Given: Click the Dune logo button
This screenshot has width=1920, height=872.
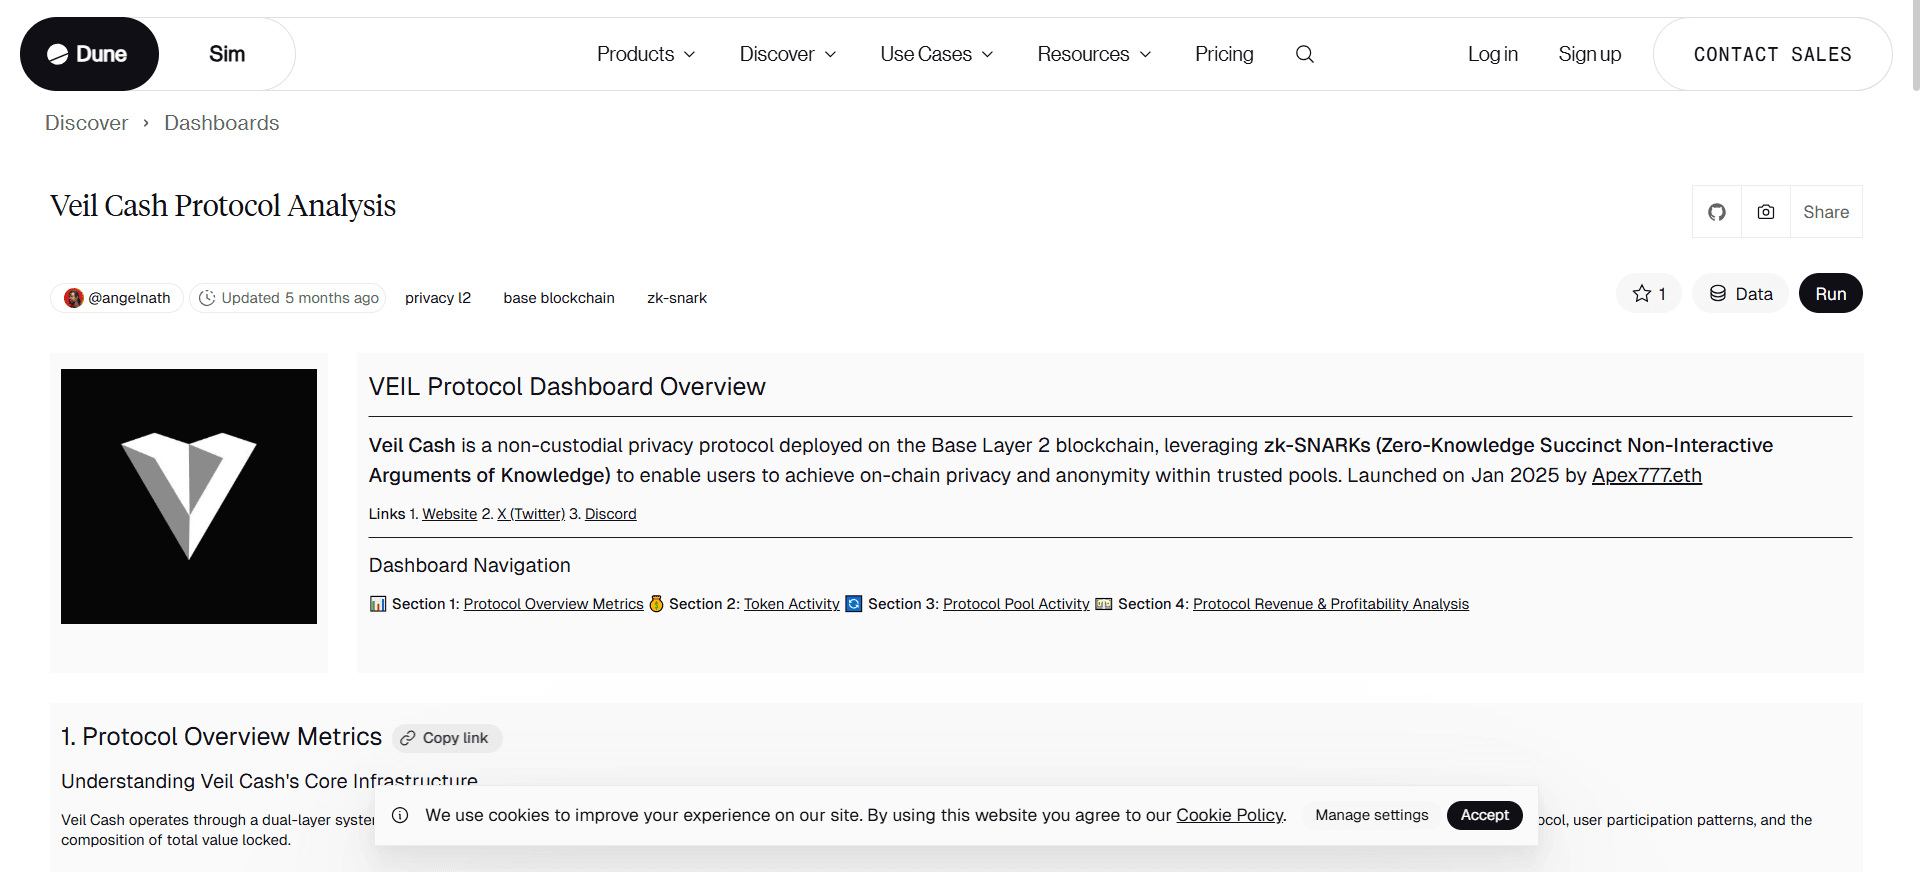Looking at the screenshot, I should [x=88, y=54].
